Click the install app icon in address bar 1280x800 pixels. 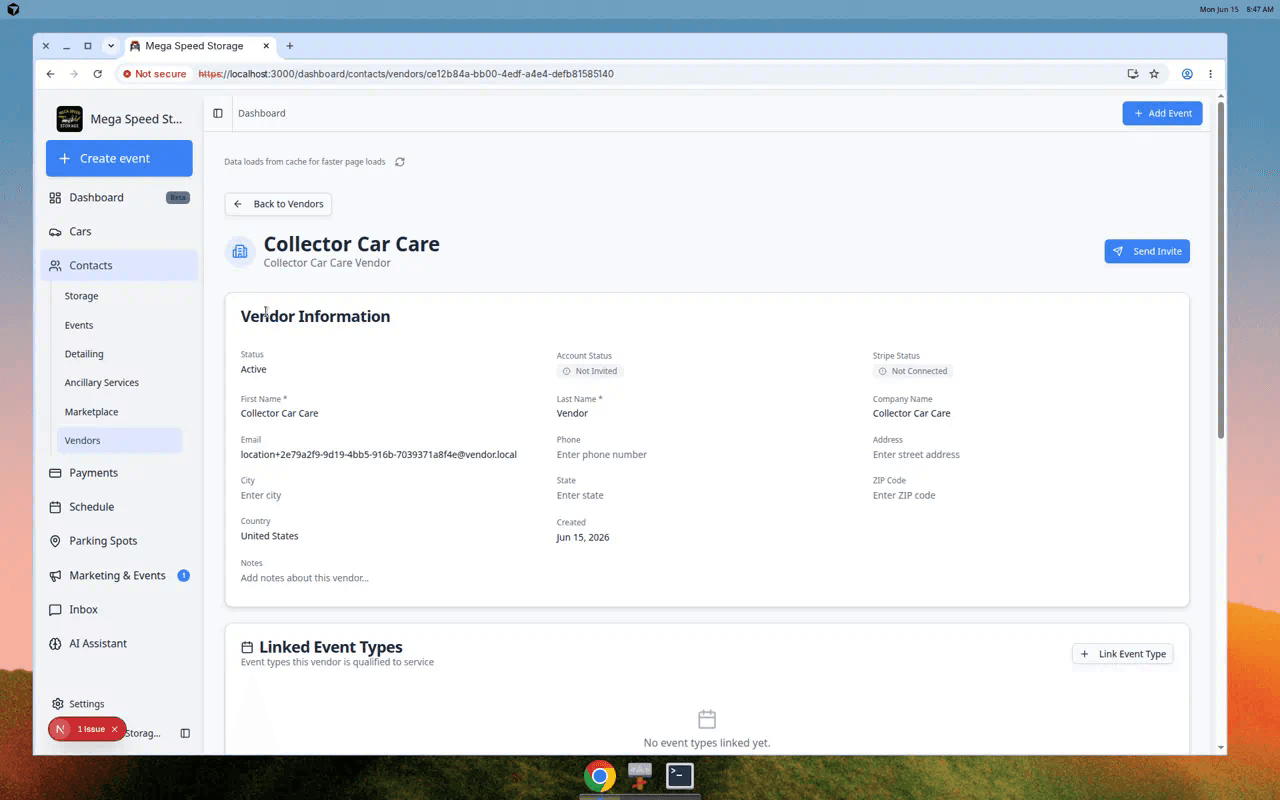(1133, 74)
